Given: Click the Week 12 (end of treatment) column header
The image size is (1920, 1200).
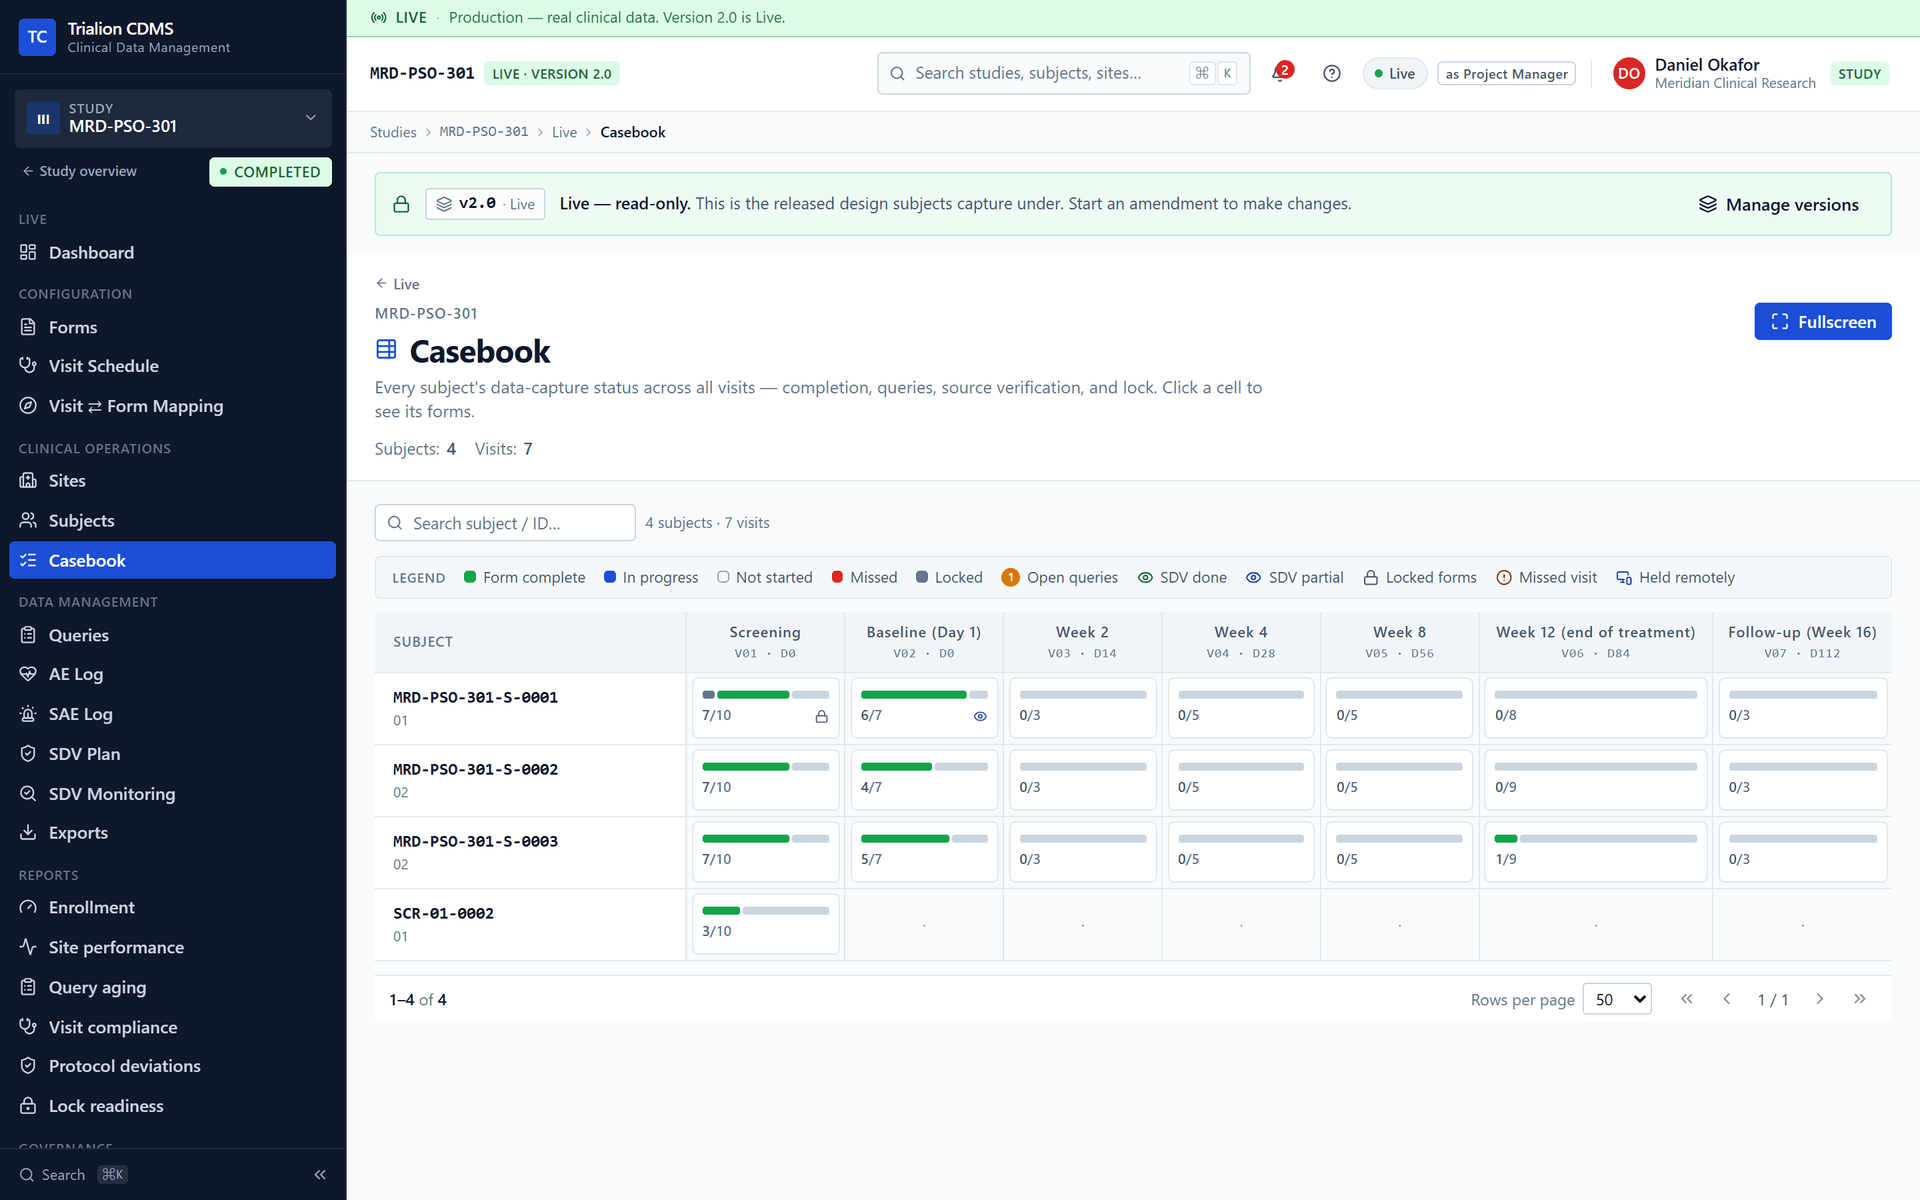Looking at the screenshot, I should tap(1595, 641).
